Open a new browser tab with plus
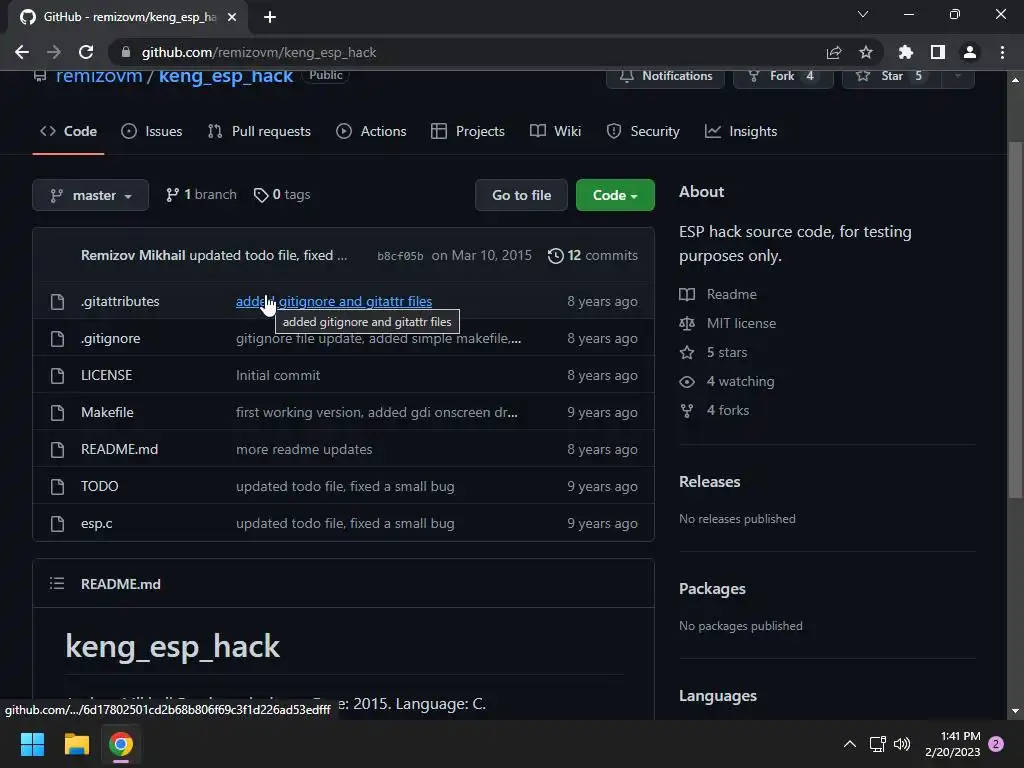The image size is (1024, 768). (270, 17)
